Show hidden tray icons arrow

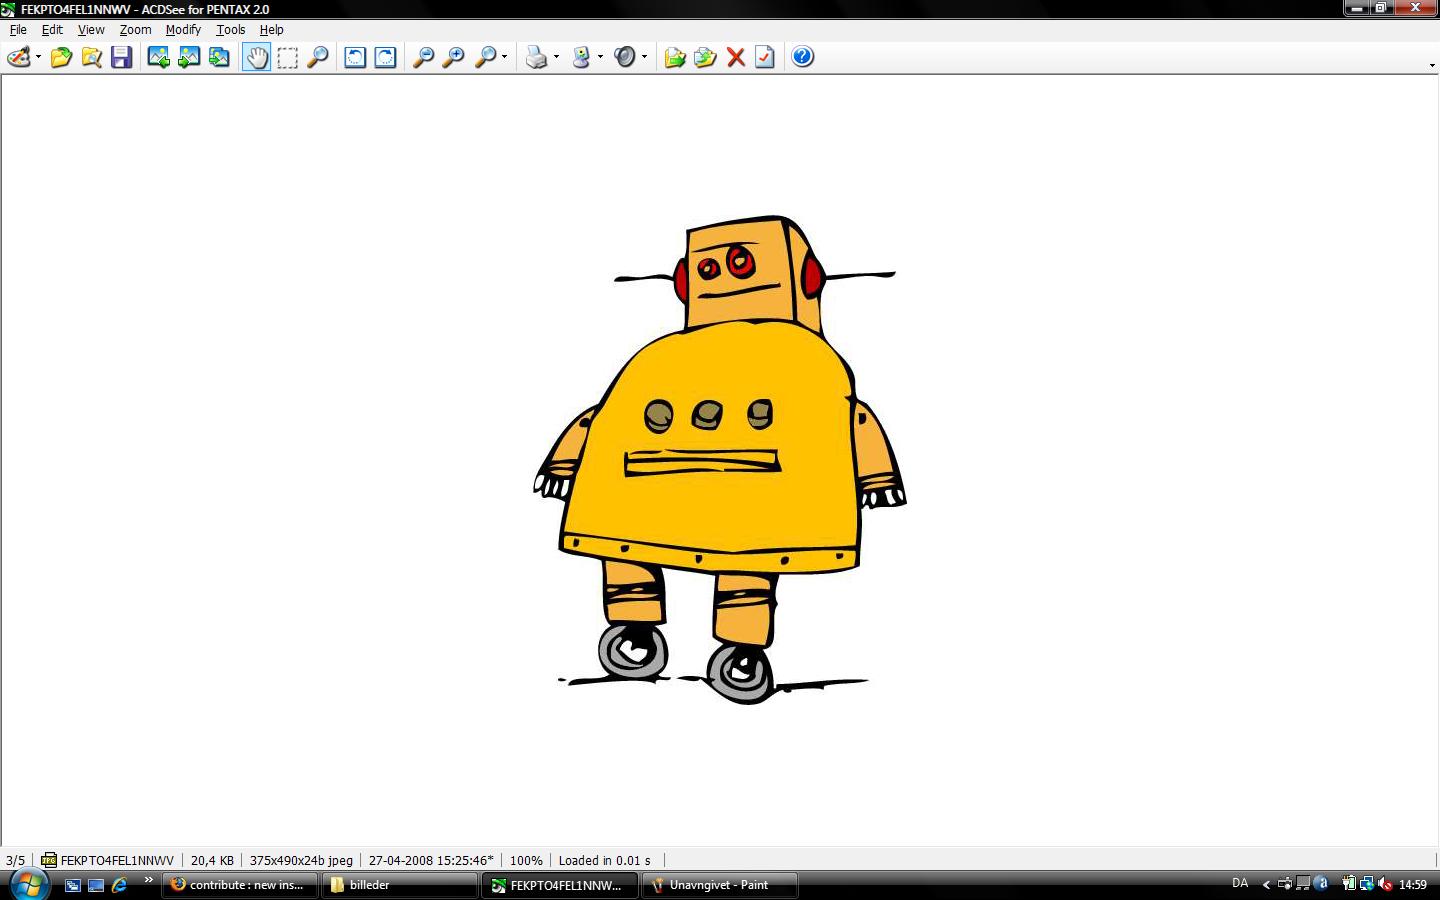point(1266,884)
